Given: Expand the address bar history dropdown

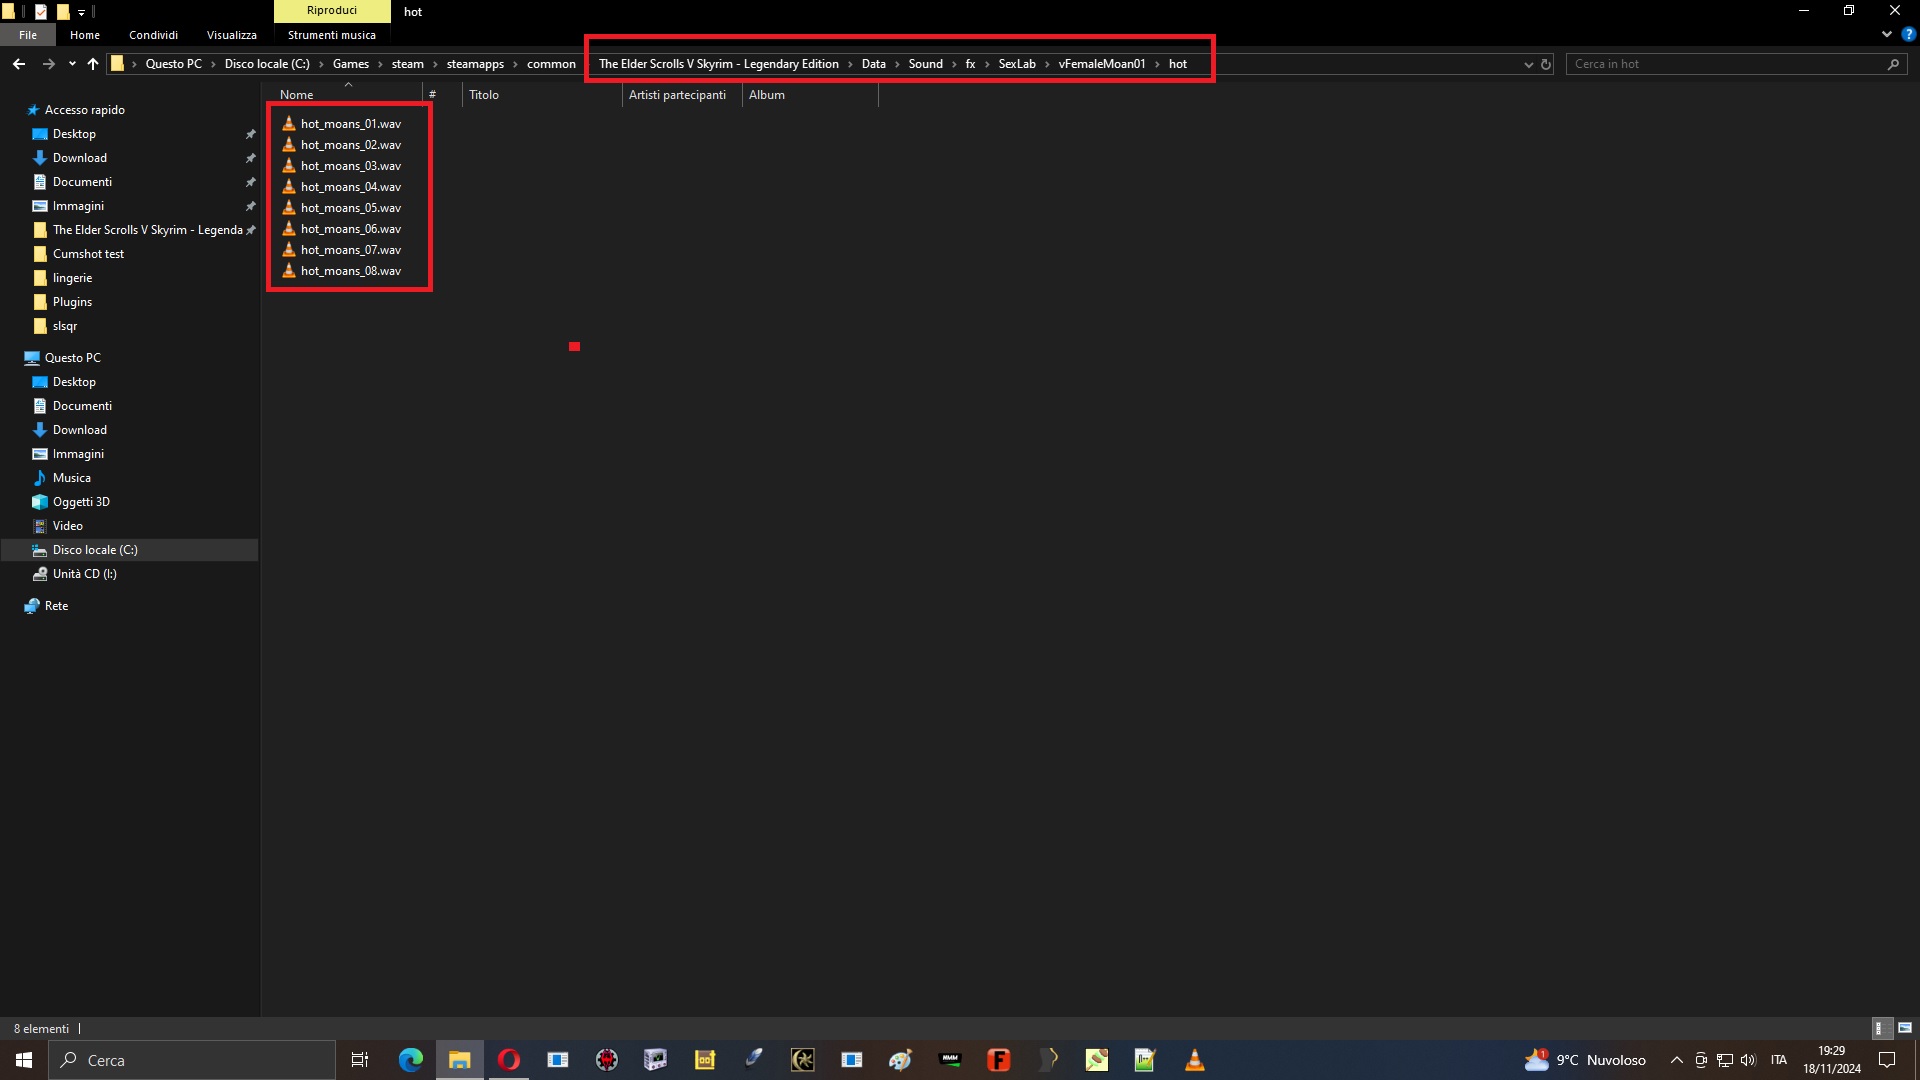Looking at the screenshot, I should [x=1528, y=64].
